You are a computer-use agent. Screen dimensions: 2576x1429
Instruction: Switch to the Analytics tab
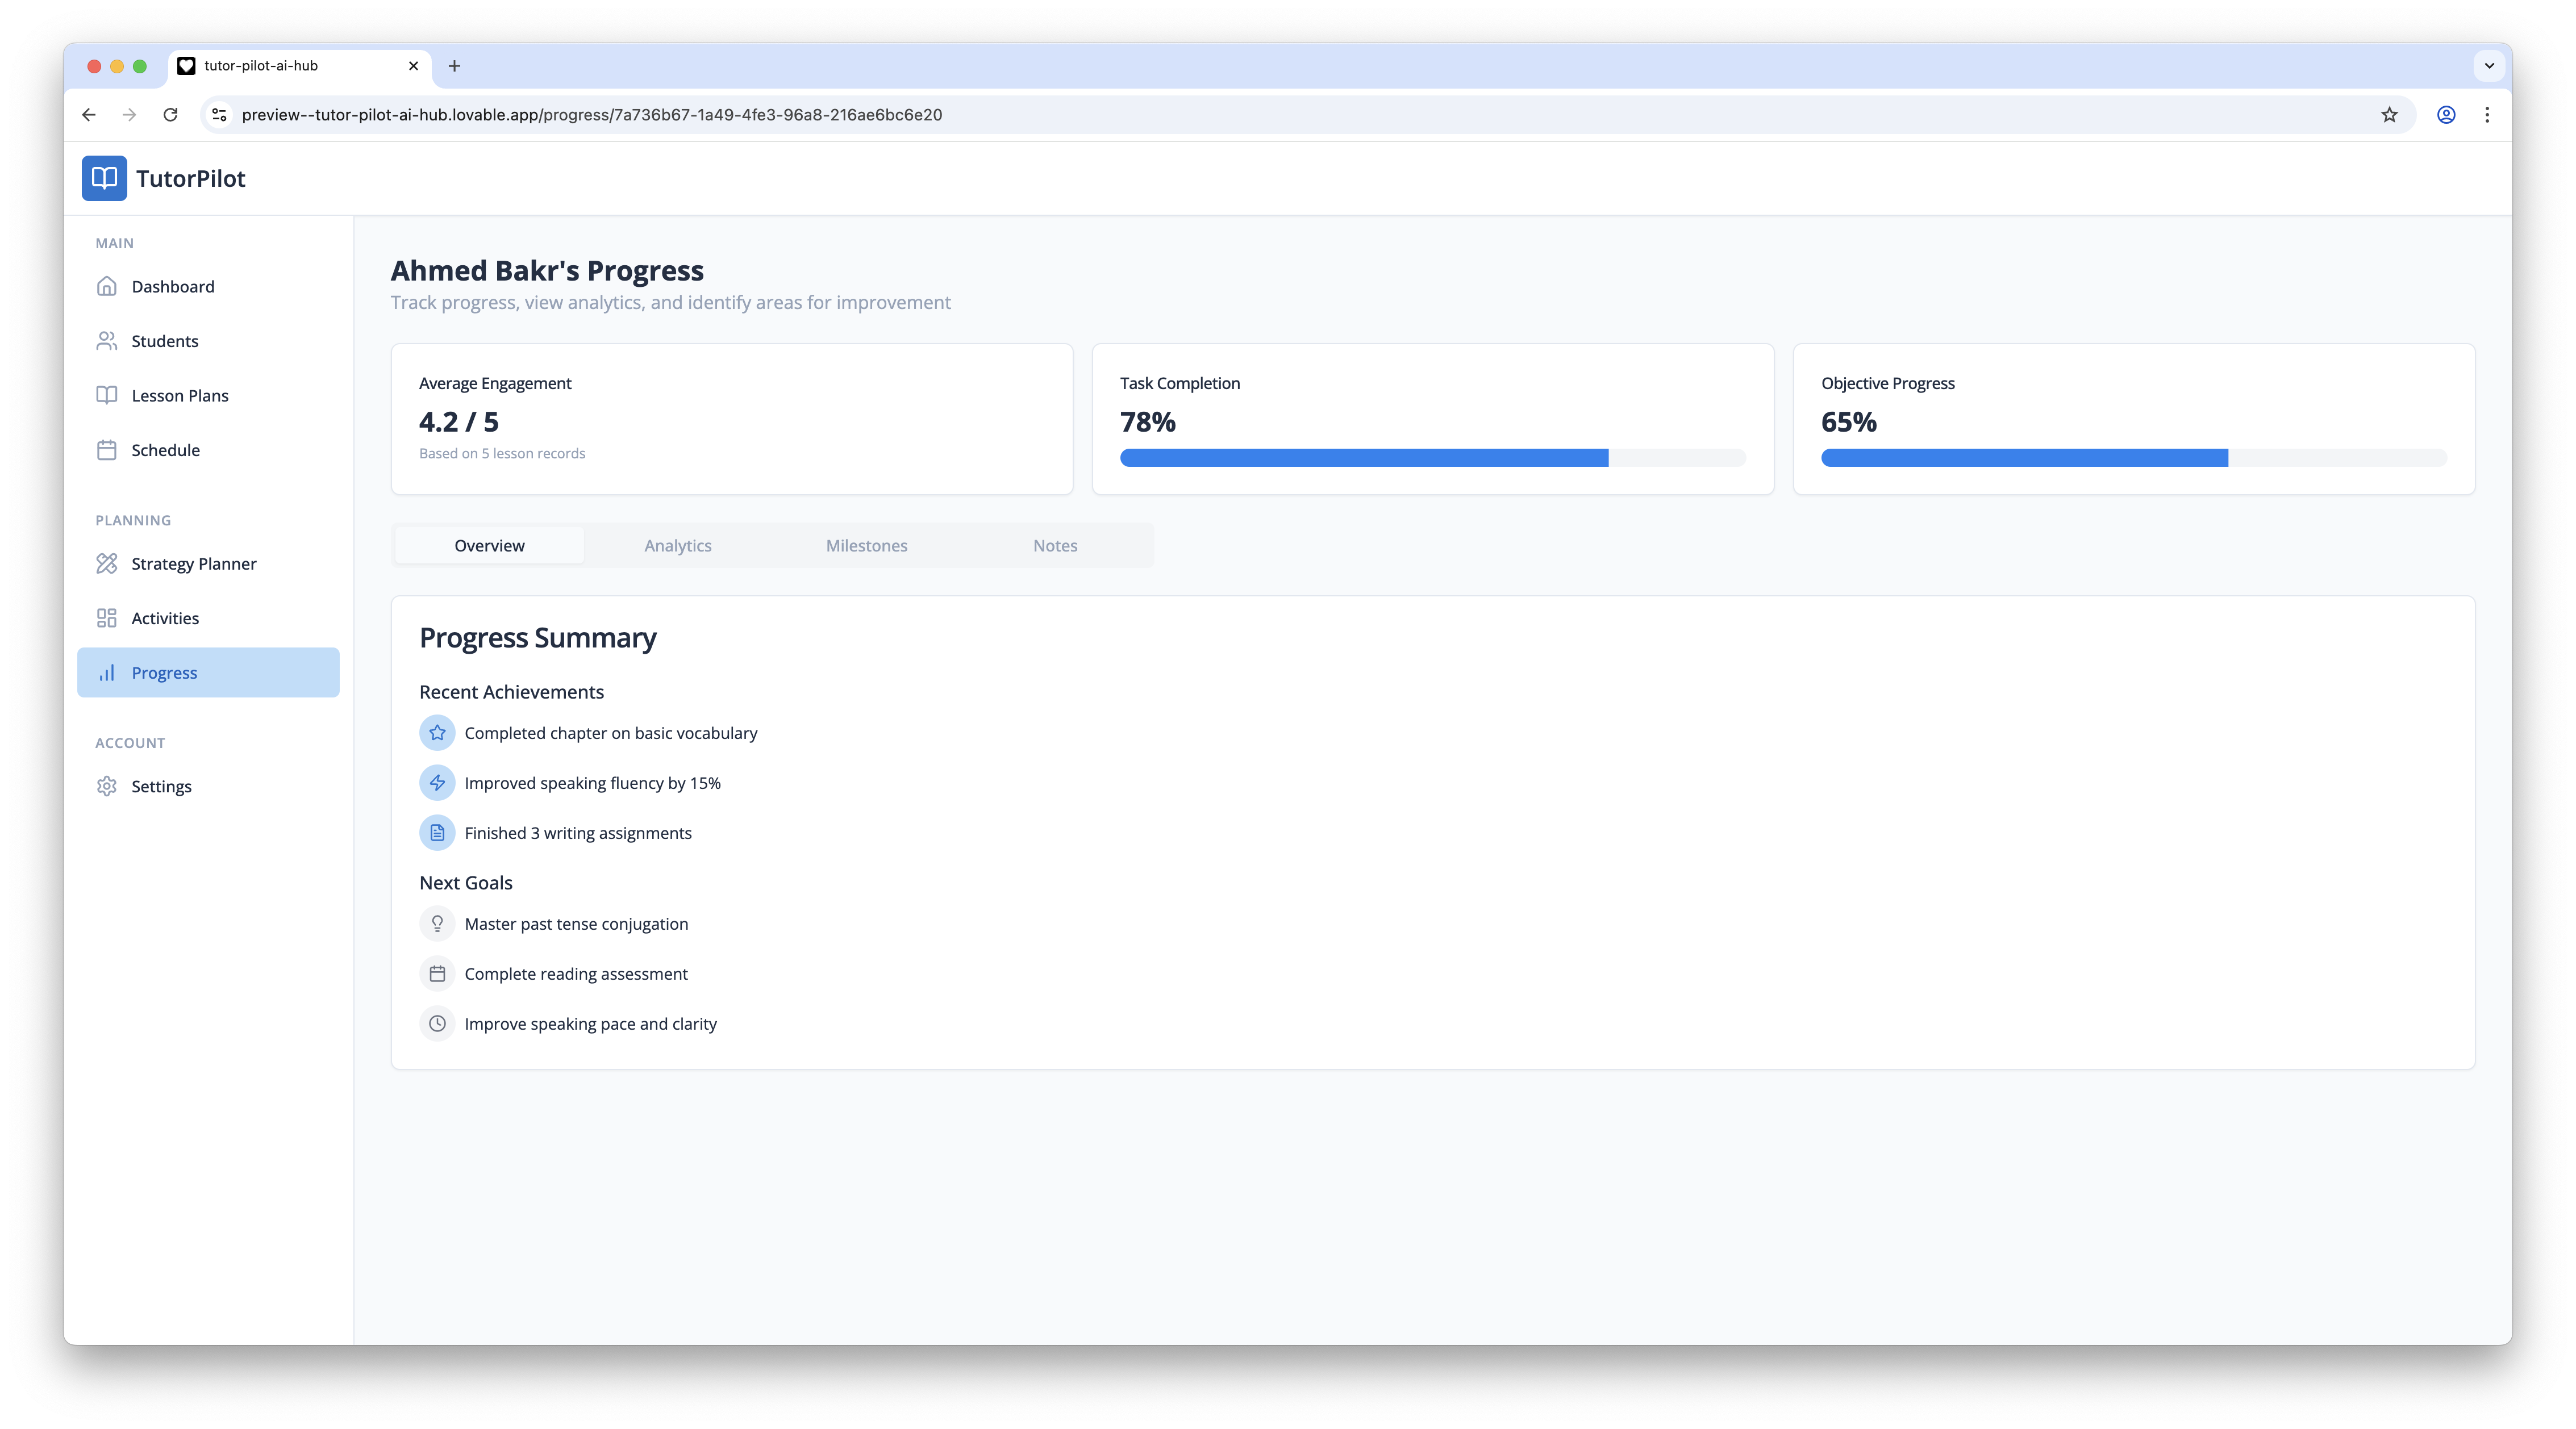point(678,546)
